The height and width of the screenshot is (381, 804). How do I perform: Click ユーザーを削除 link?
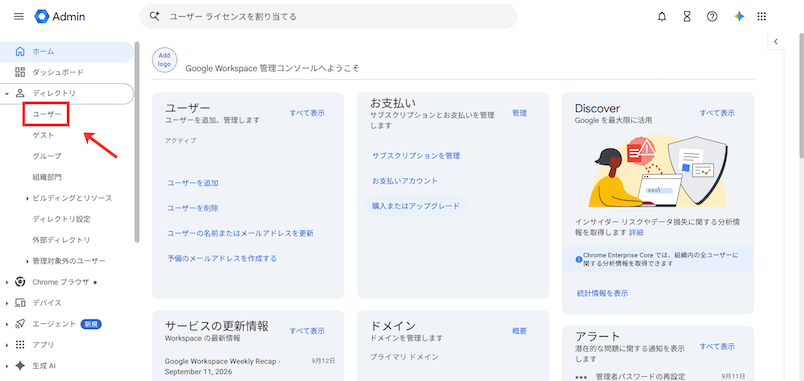[193, 208]
